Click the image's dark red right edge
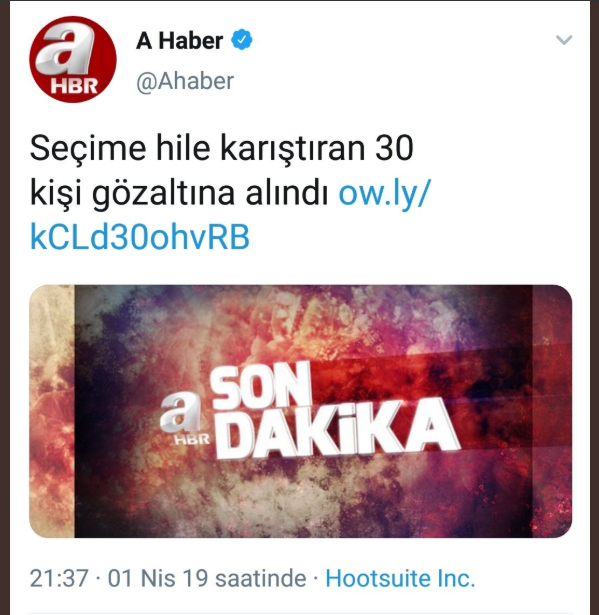 pyautogui.click(x=552, y=411)
